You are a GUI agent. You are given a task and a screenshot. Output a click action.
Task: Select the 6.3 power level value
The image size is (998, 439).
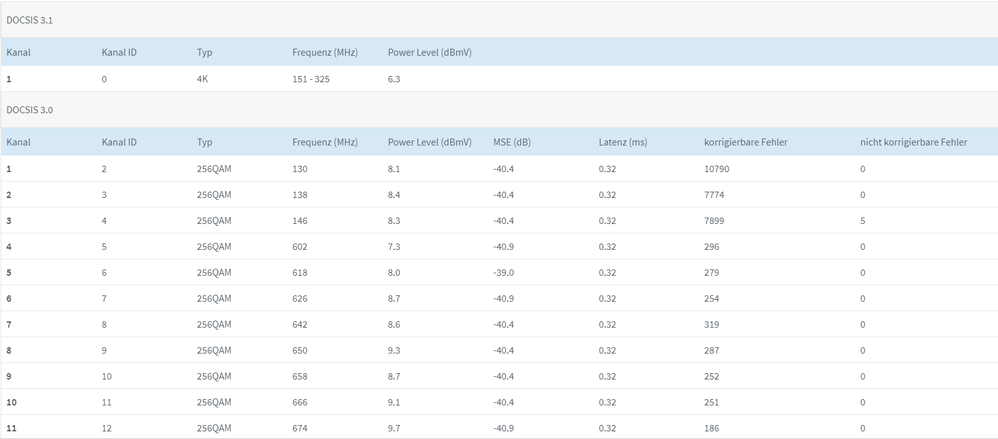pyautogui.click(x=395, y=78)
